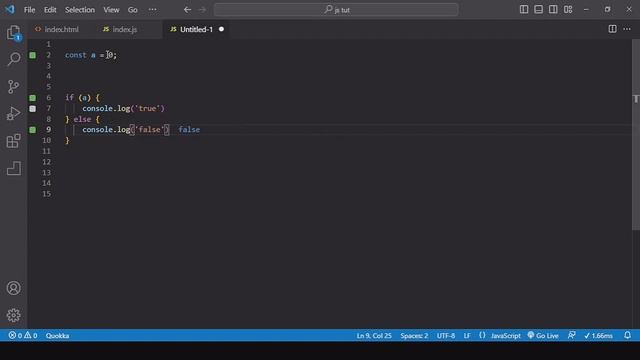The image size is (640, 360).
Task: Open the hidden menus ellipsis after Go
Action: (x=152, y=9)
